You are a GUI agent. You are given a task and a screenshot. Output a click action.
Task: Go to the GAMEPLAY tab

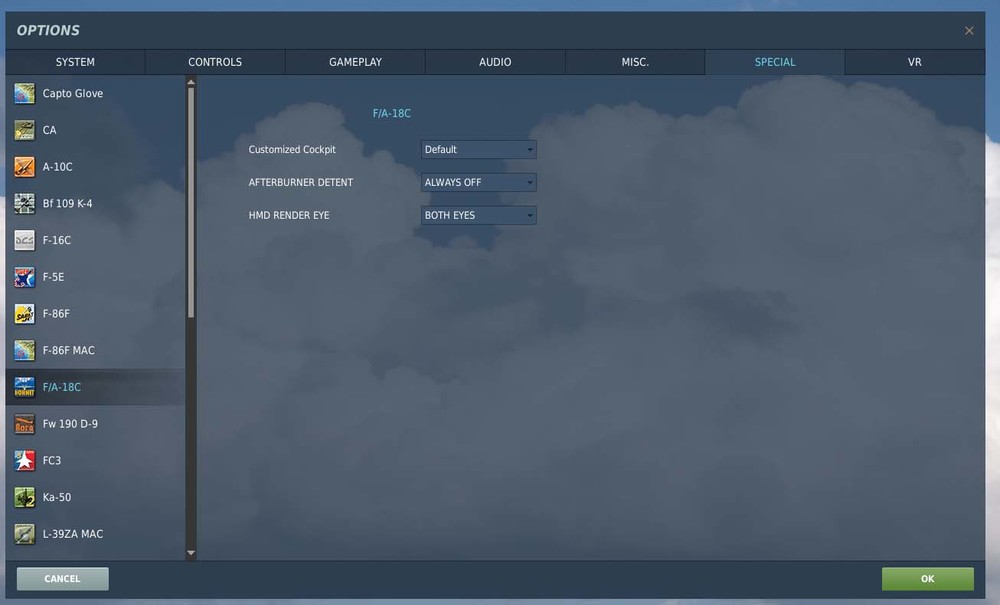[355, 62]
